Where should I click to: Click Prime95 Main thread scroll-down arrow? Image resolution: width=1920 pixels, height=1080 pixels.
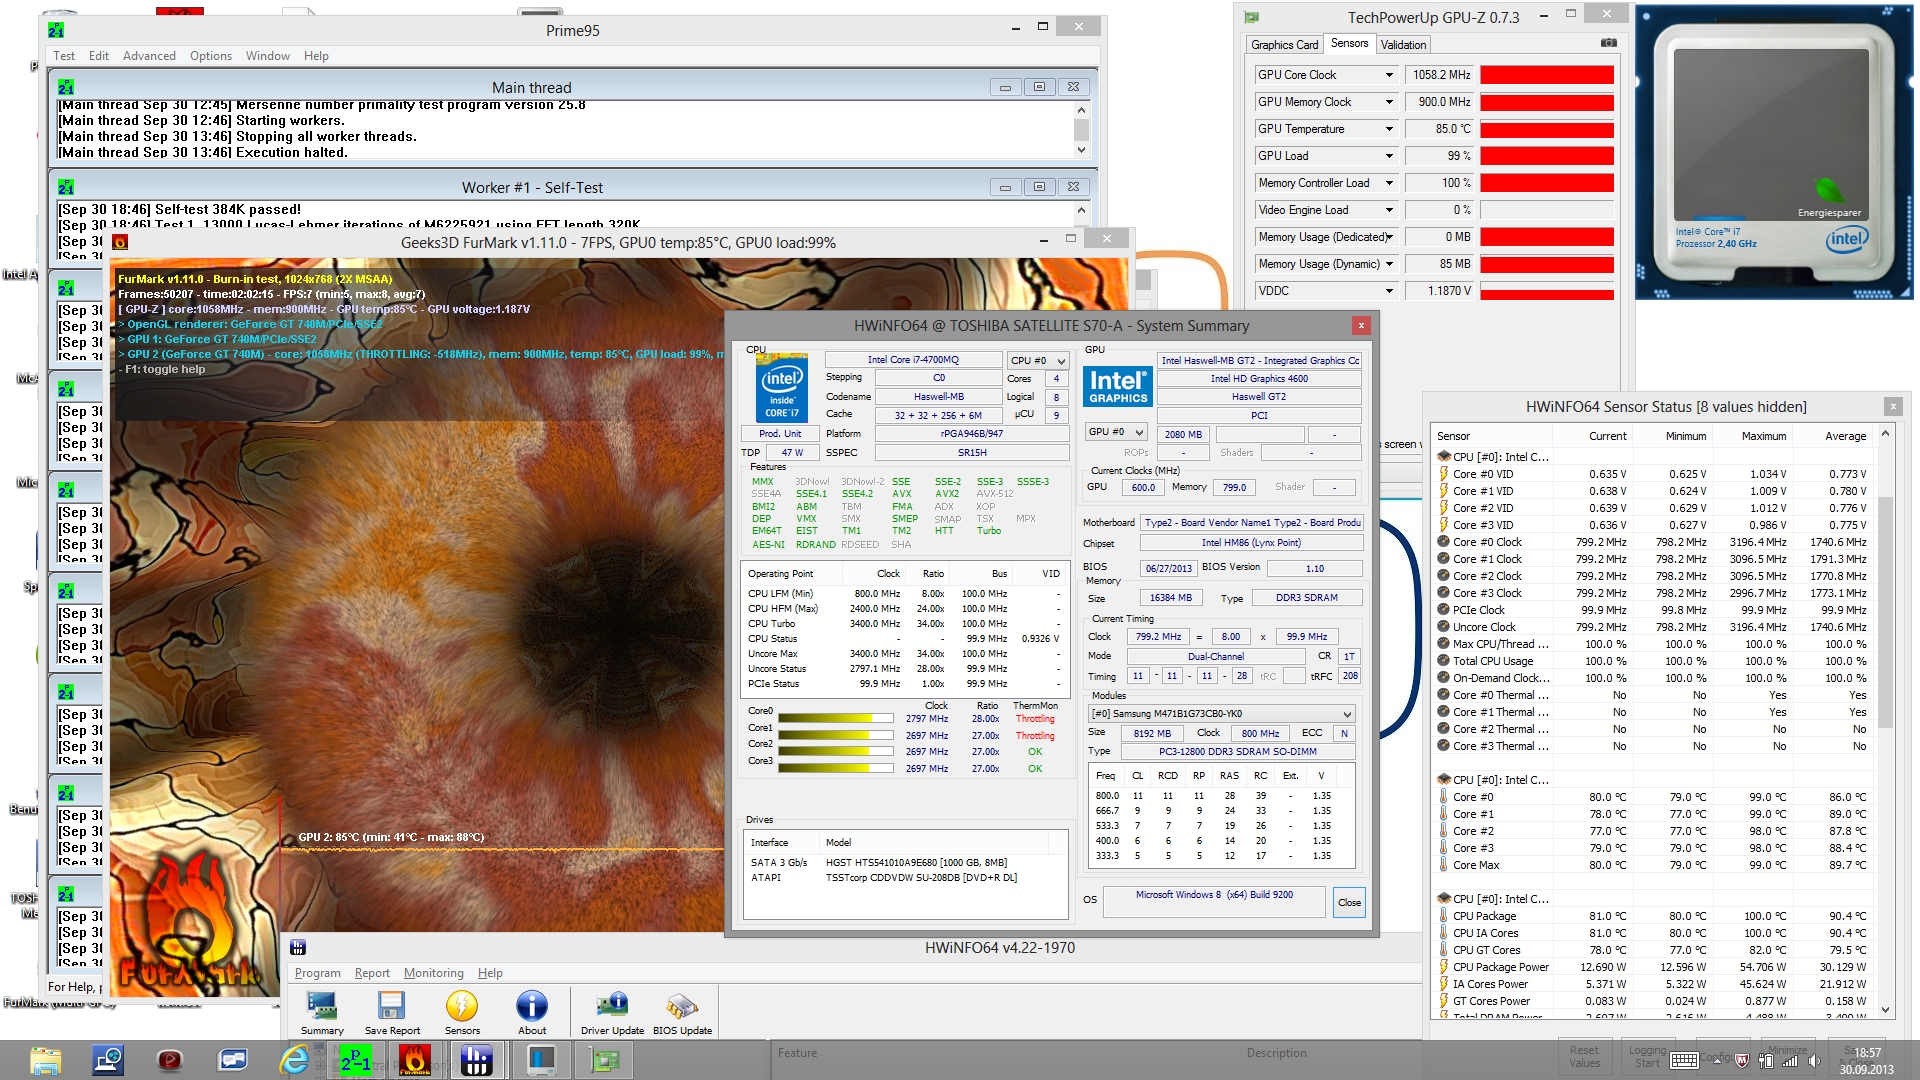pos(1081,150)
